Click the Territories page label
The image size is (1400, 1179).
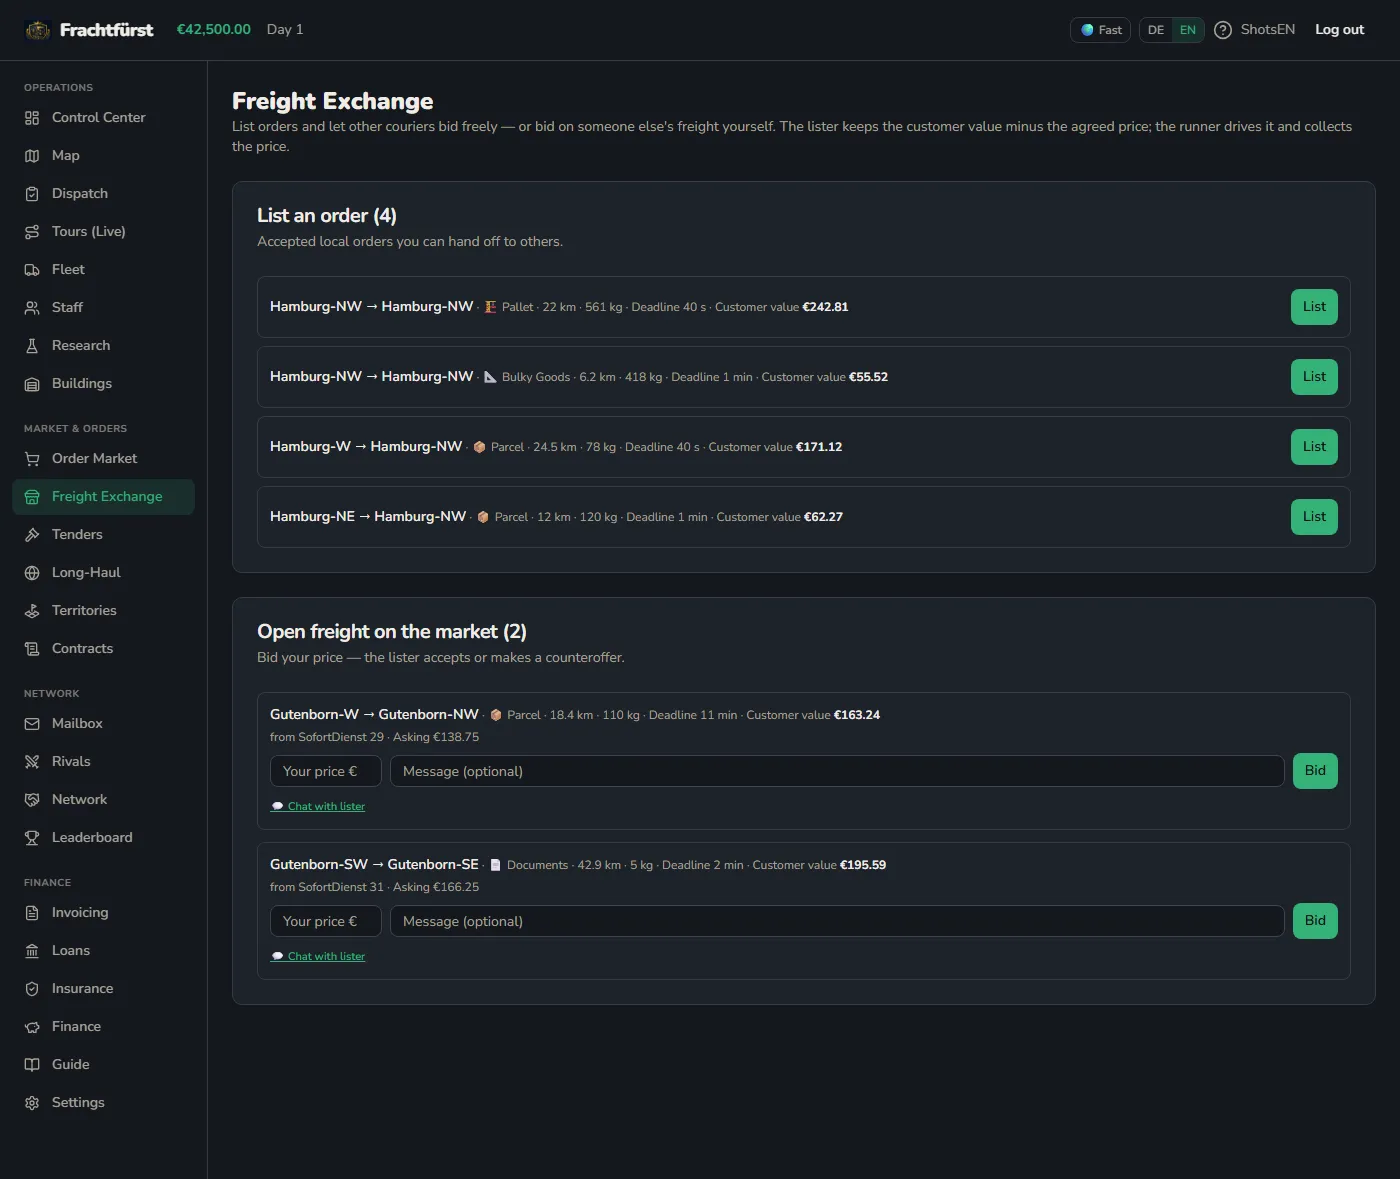coord(84,611)
